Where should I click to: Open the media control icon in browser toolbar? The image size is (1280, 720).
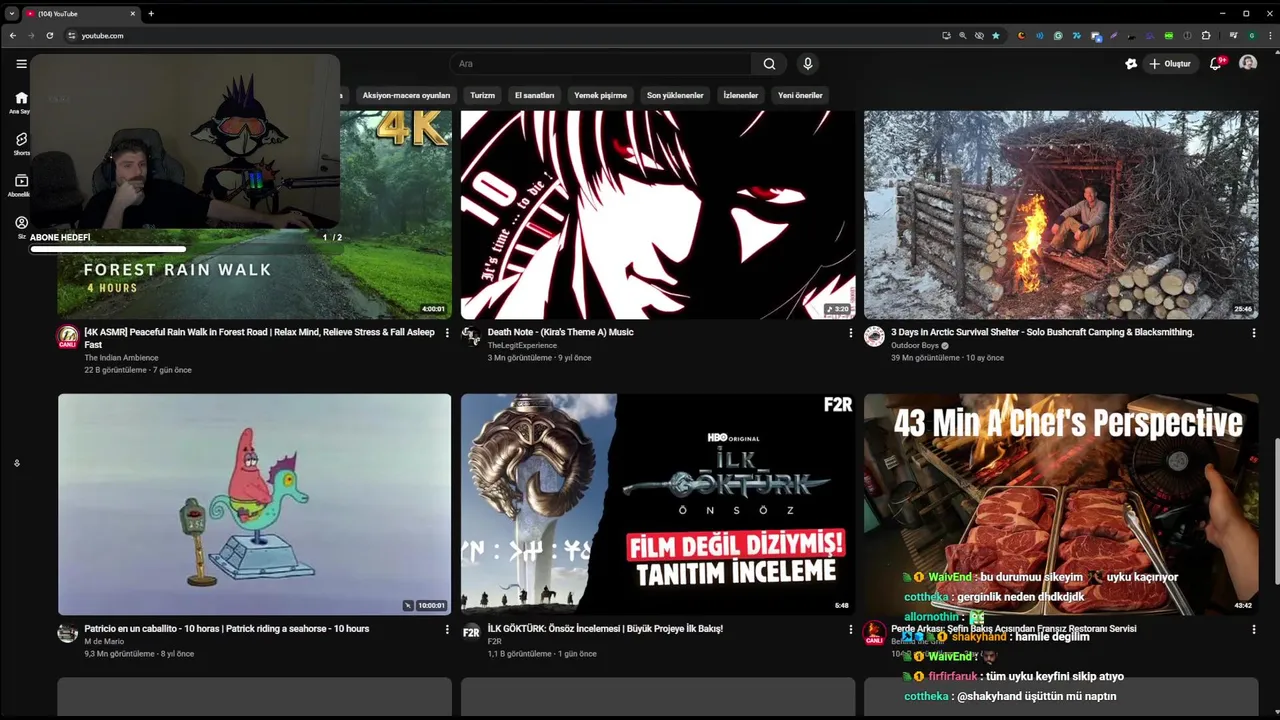tap(1234, 35)
